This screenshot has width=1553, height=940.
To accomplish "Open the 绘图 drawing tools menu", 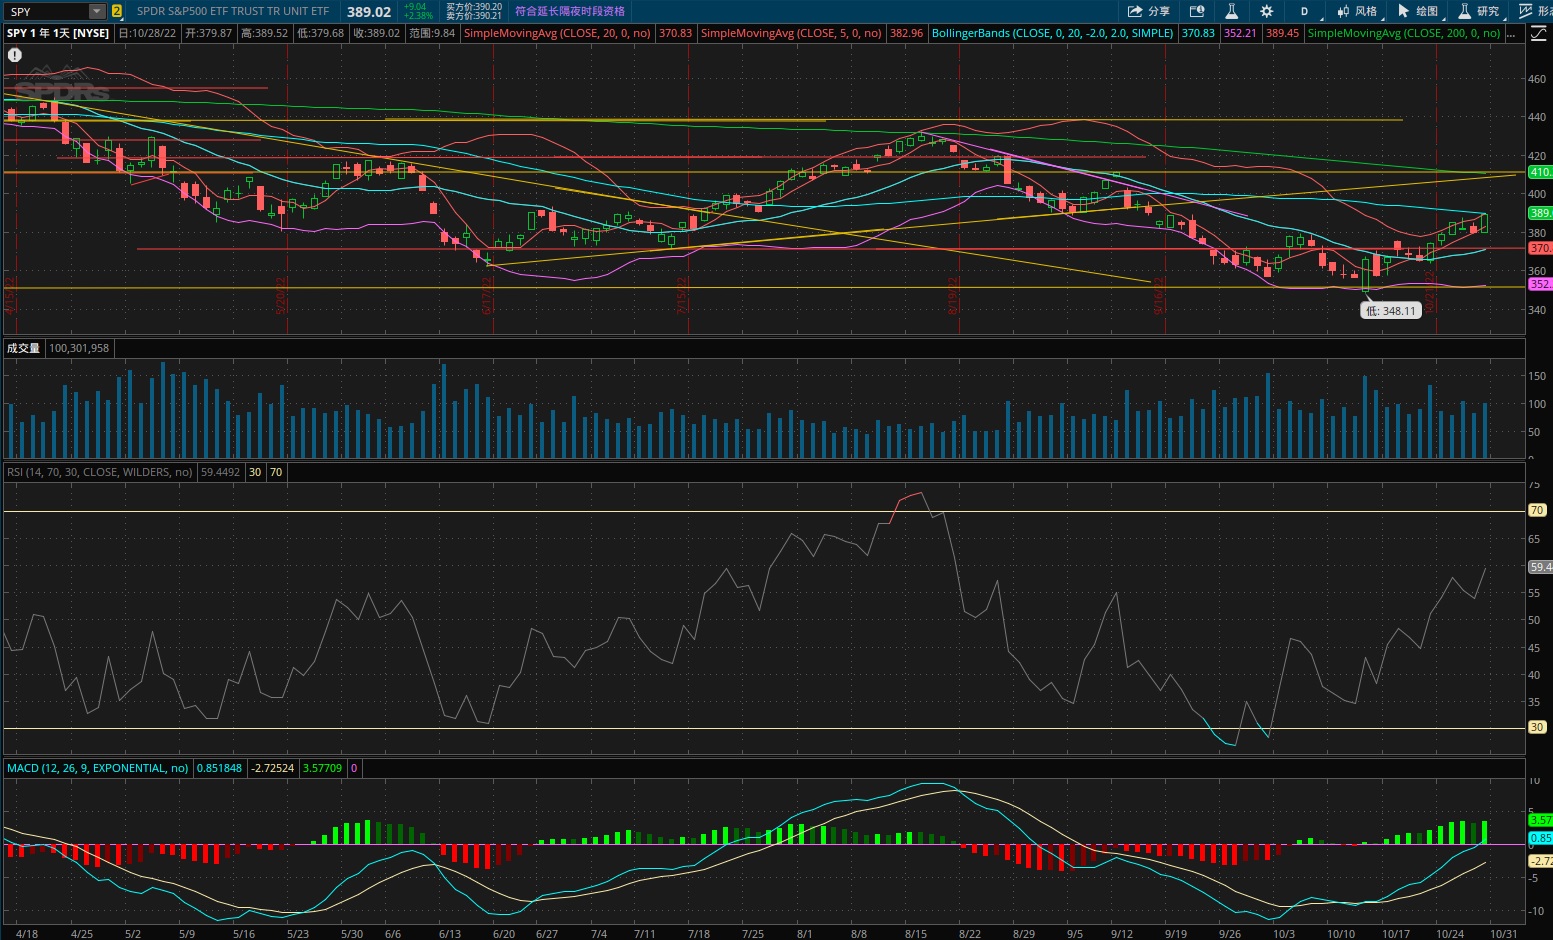I will tap(1418, 12).
